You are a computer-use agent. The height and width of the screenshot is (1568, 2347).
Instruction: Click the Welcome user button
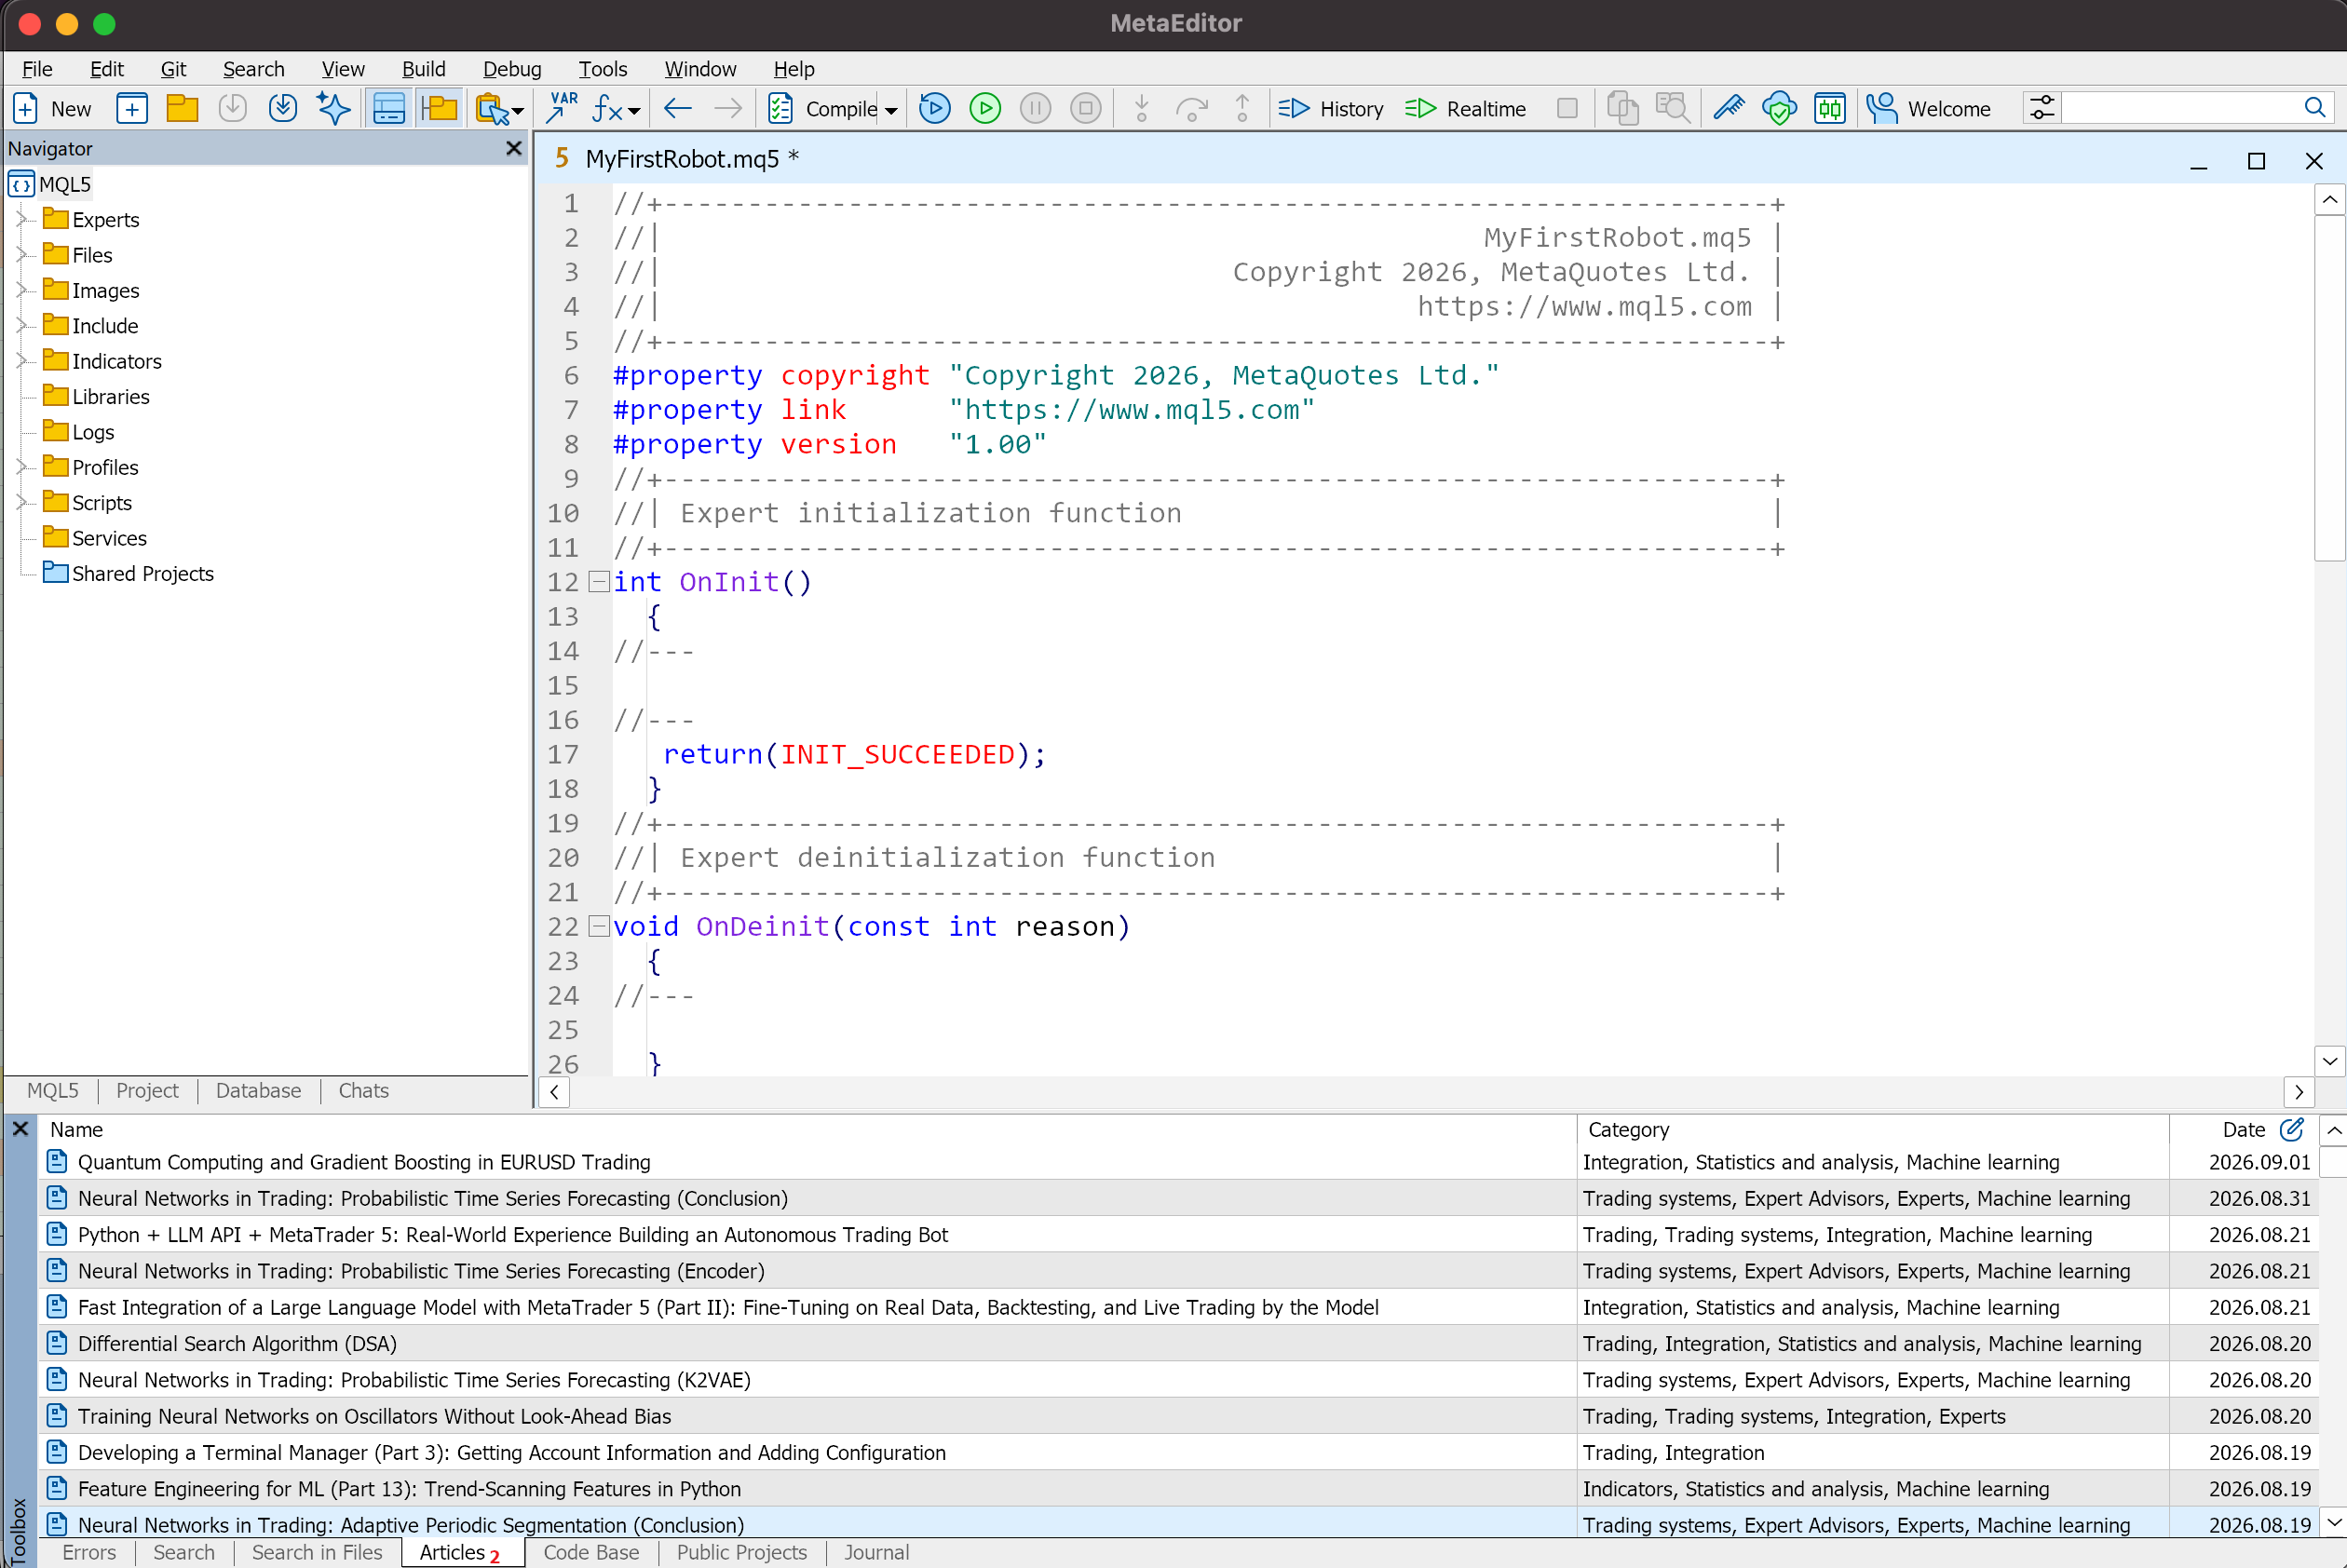[1928, 108]
